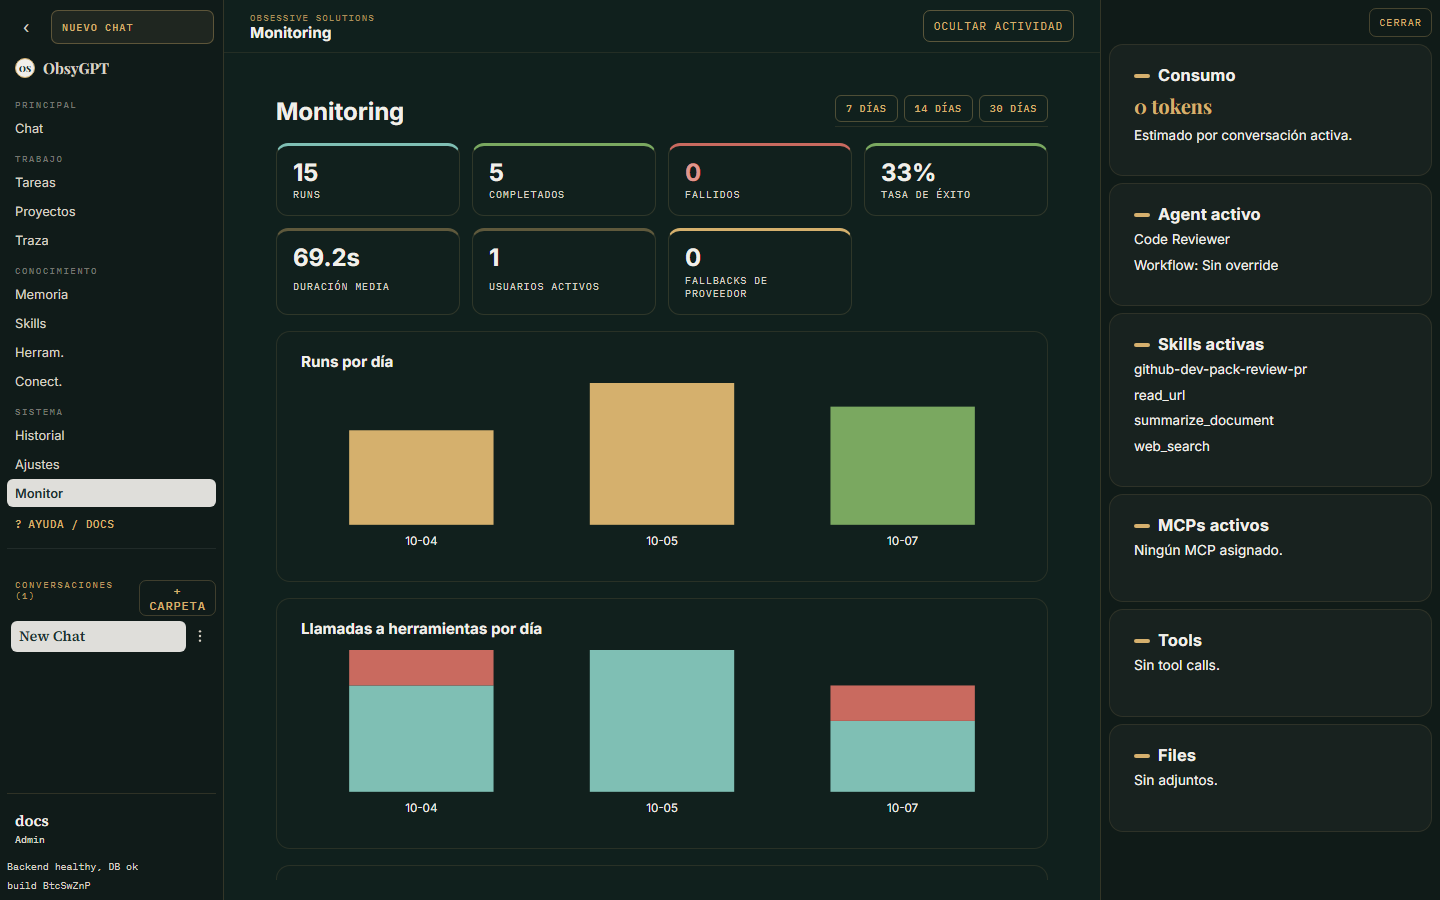
Task: Open the three-dot menu for New Chat
Action: tap(200, 636)
